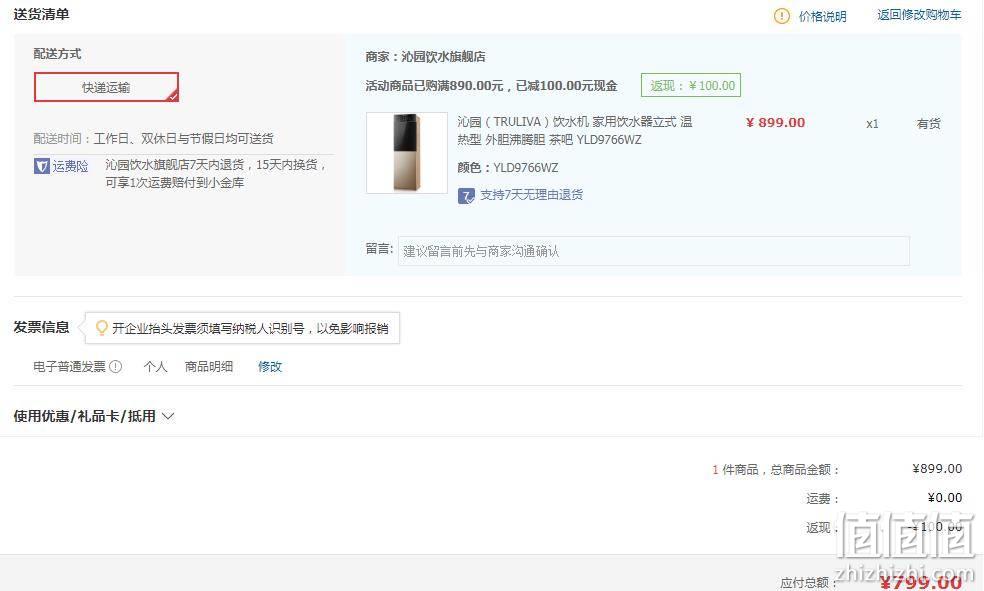The image size is (984, 591).
Task: Open the 运费险 label link
Action: coord(70,166)
